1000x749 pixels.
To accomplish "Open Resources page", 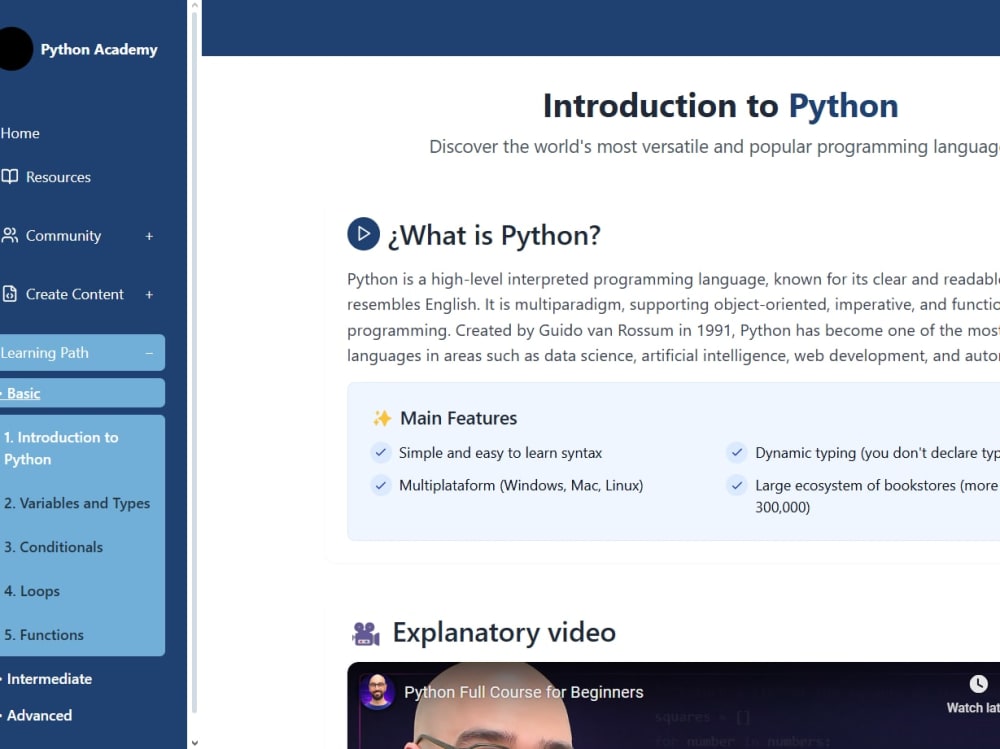I will 58,177.
